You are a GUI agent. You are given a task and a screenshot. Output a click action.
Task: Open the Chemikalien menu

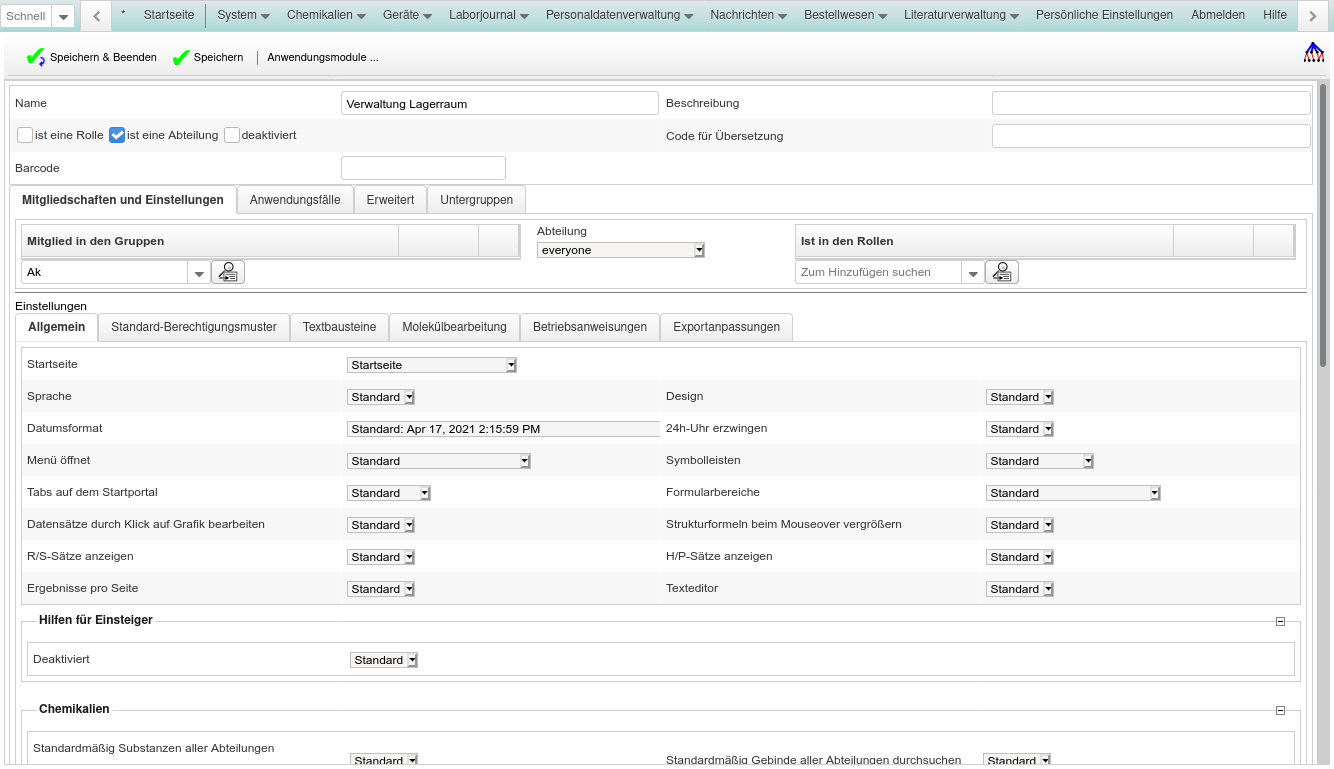tap(326, 15)
